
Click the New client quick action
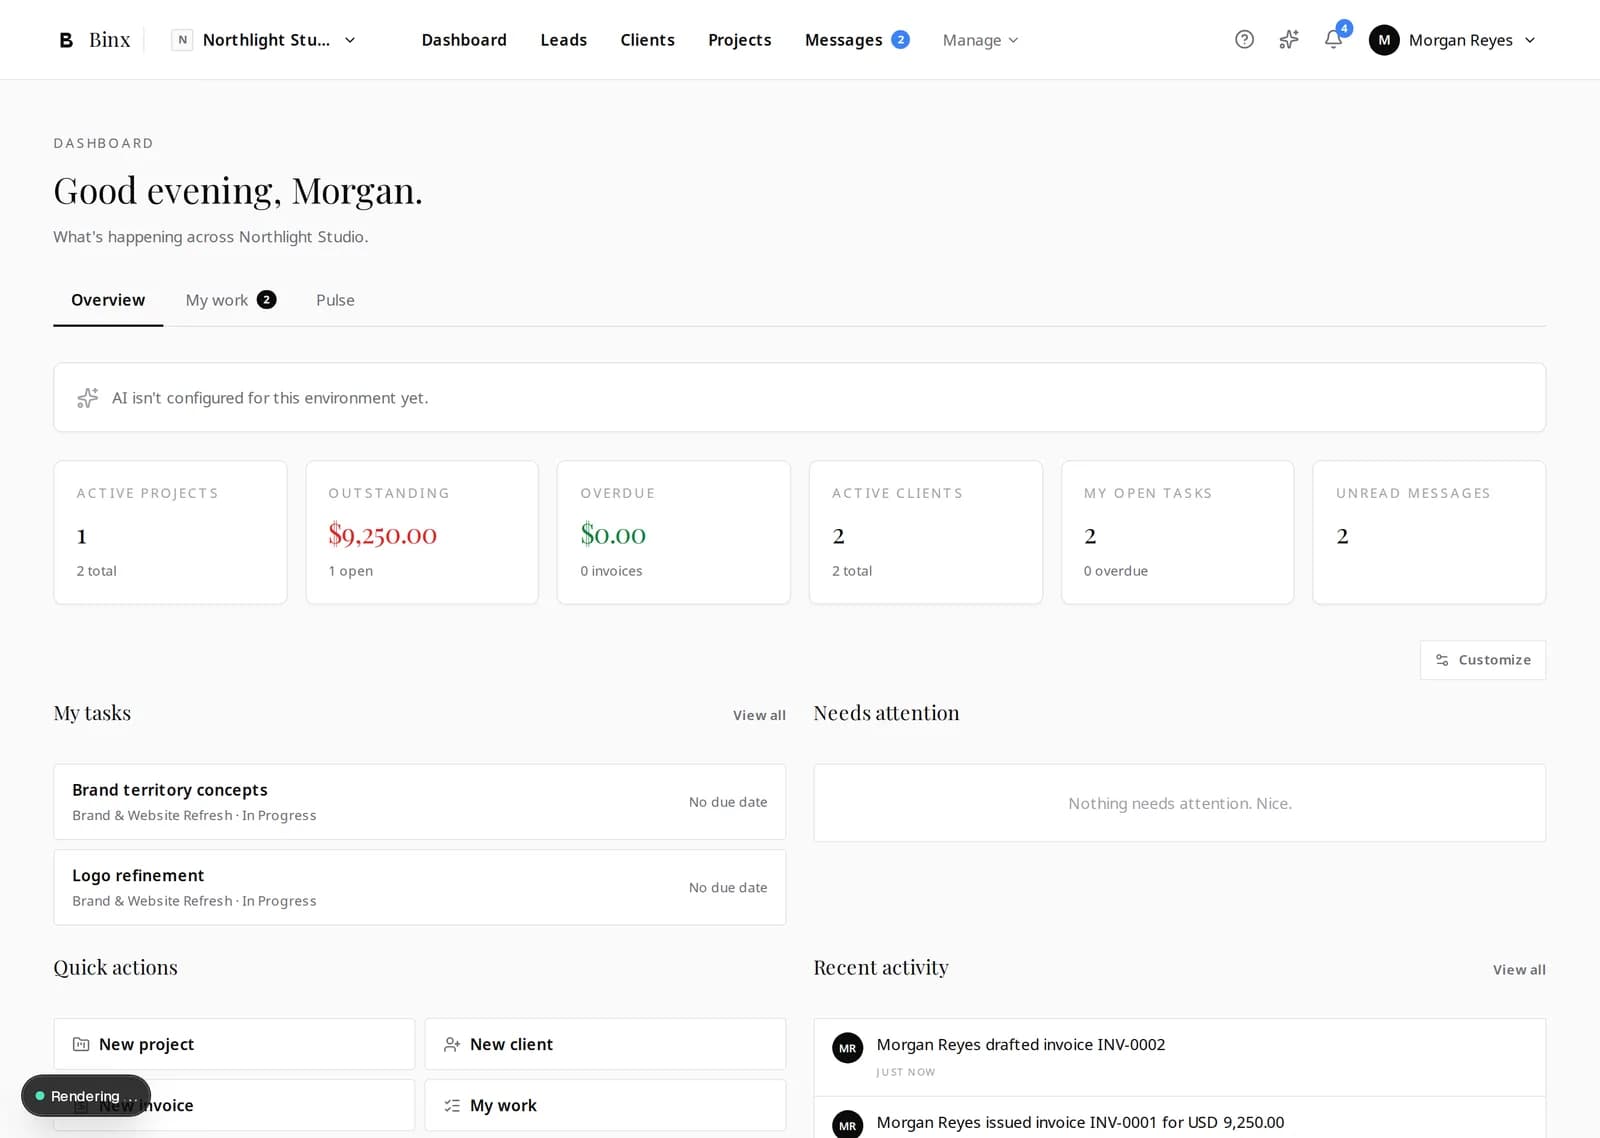click(x=605, y=1044)
